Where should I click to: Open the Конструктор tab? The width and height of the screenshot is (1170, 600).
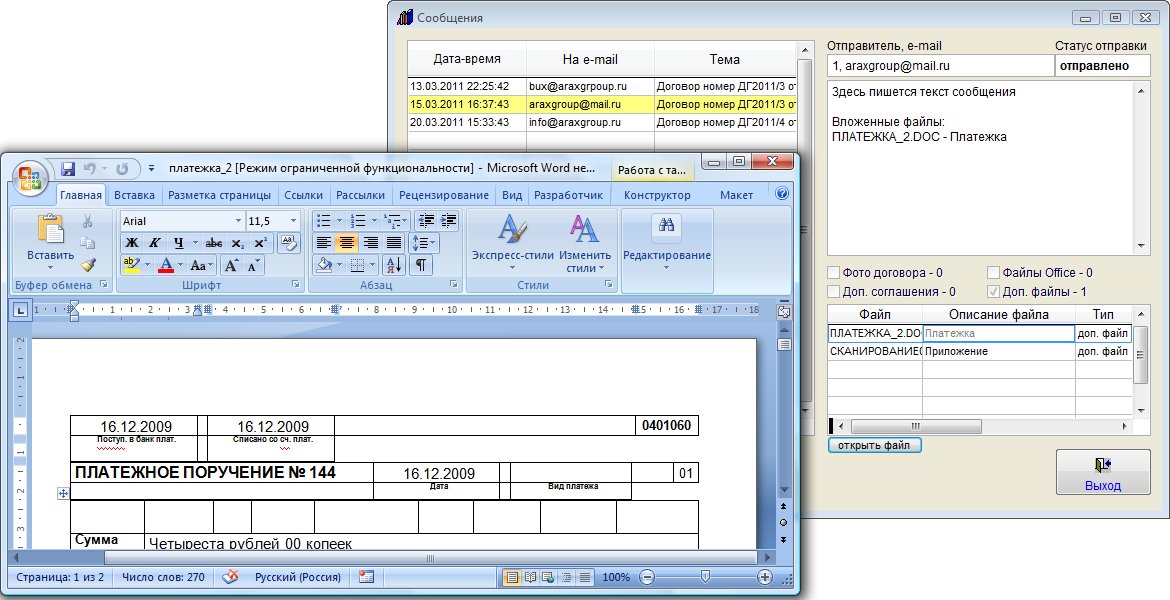(x=657, y=195)
